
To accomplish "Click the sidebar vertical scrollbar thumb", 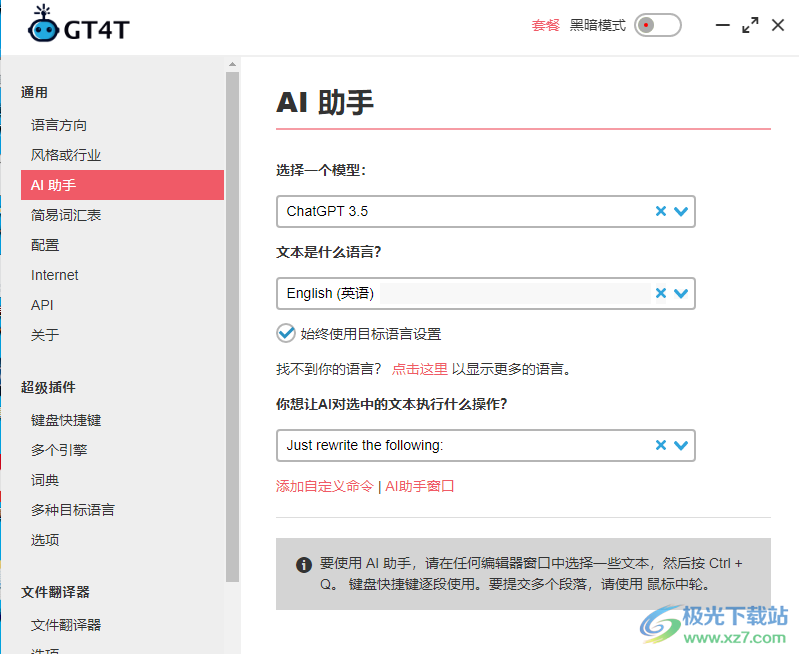I will tap(232, 326).
